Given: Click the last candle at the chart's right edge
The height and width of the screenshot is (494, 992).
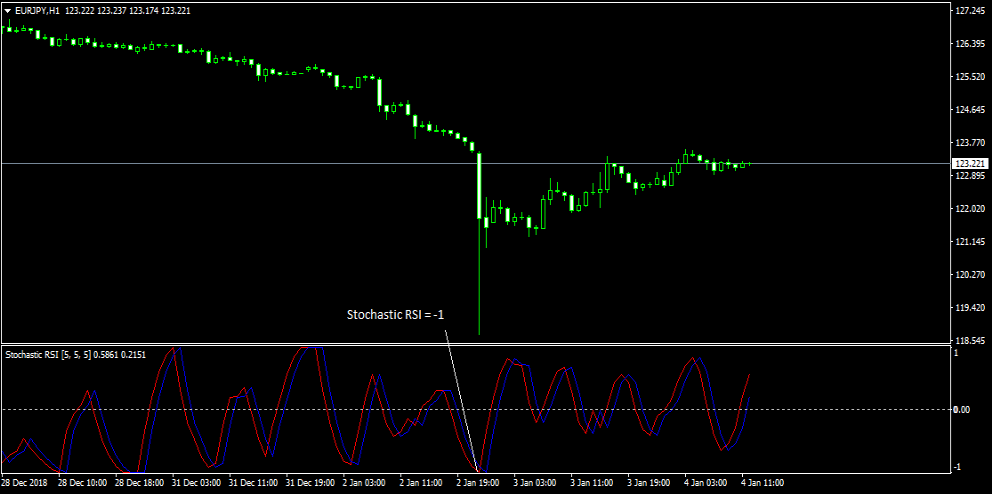Looking at the screenshot, I should coord(749,163).
